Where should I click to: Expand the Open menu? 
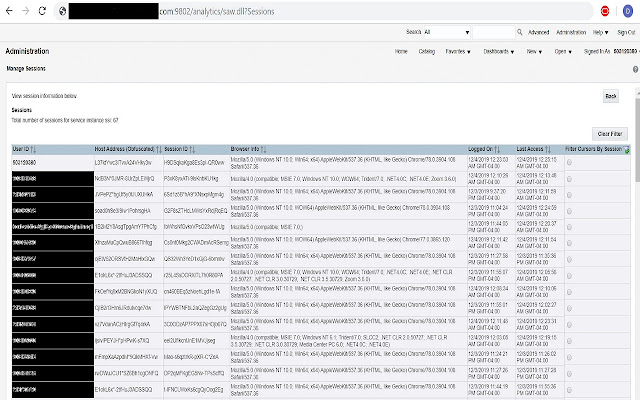563,51
